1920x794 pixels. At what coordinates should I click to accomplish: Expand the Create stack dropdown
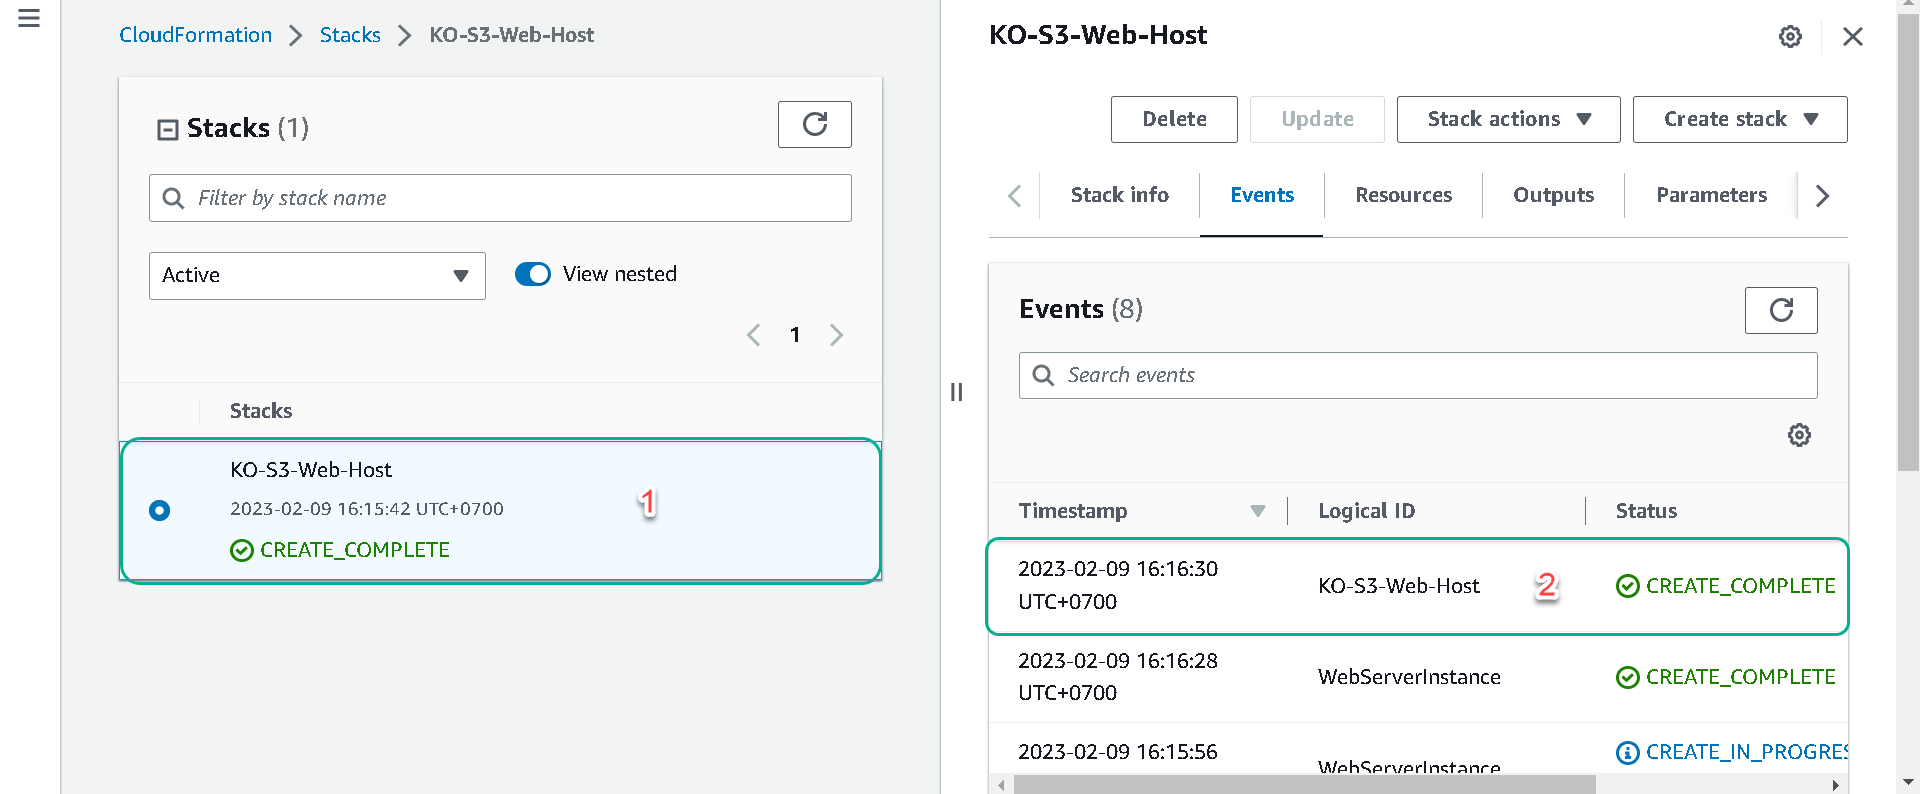tap(1739, 119)
